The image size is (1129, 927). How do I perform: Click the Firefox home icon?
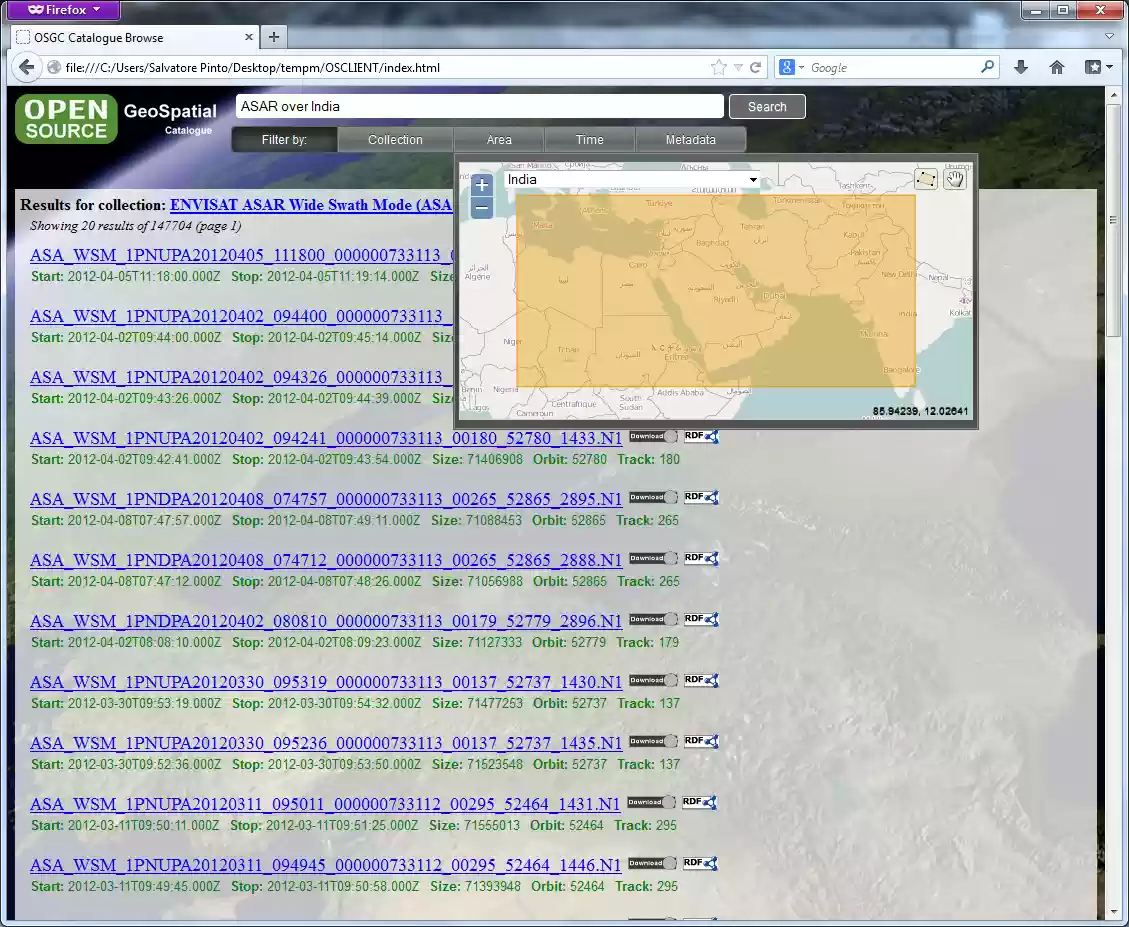coord(1056,66)
